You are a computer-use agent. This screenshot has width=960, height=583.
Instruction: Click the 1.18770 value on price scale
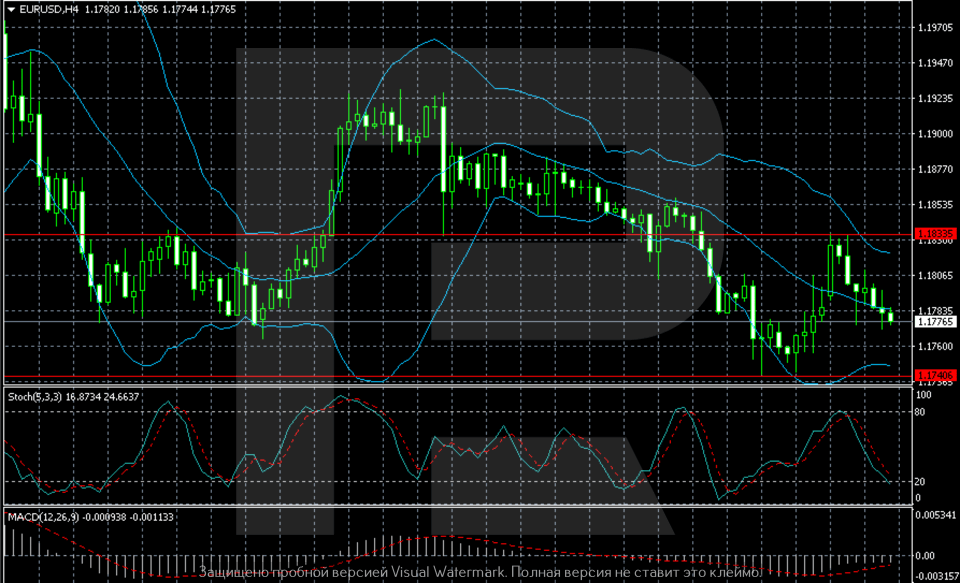click(936, 170)
